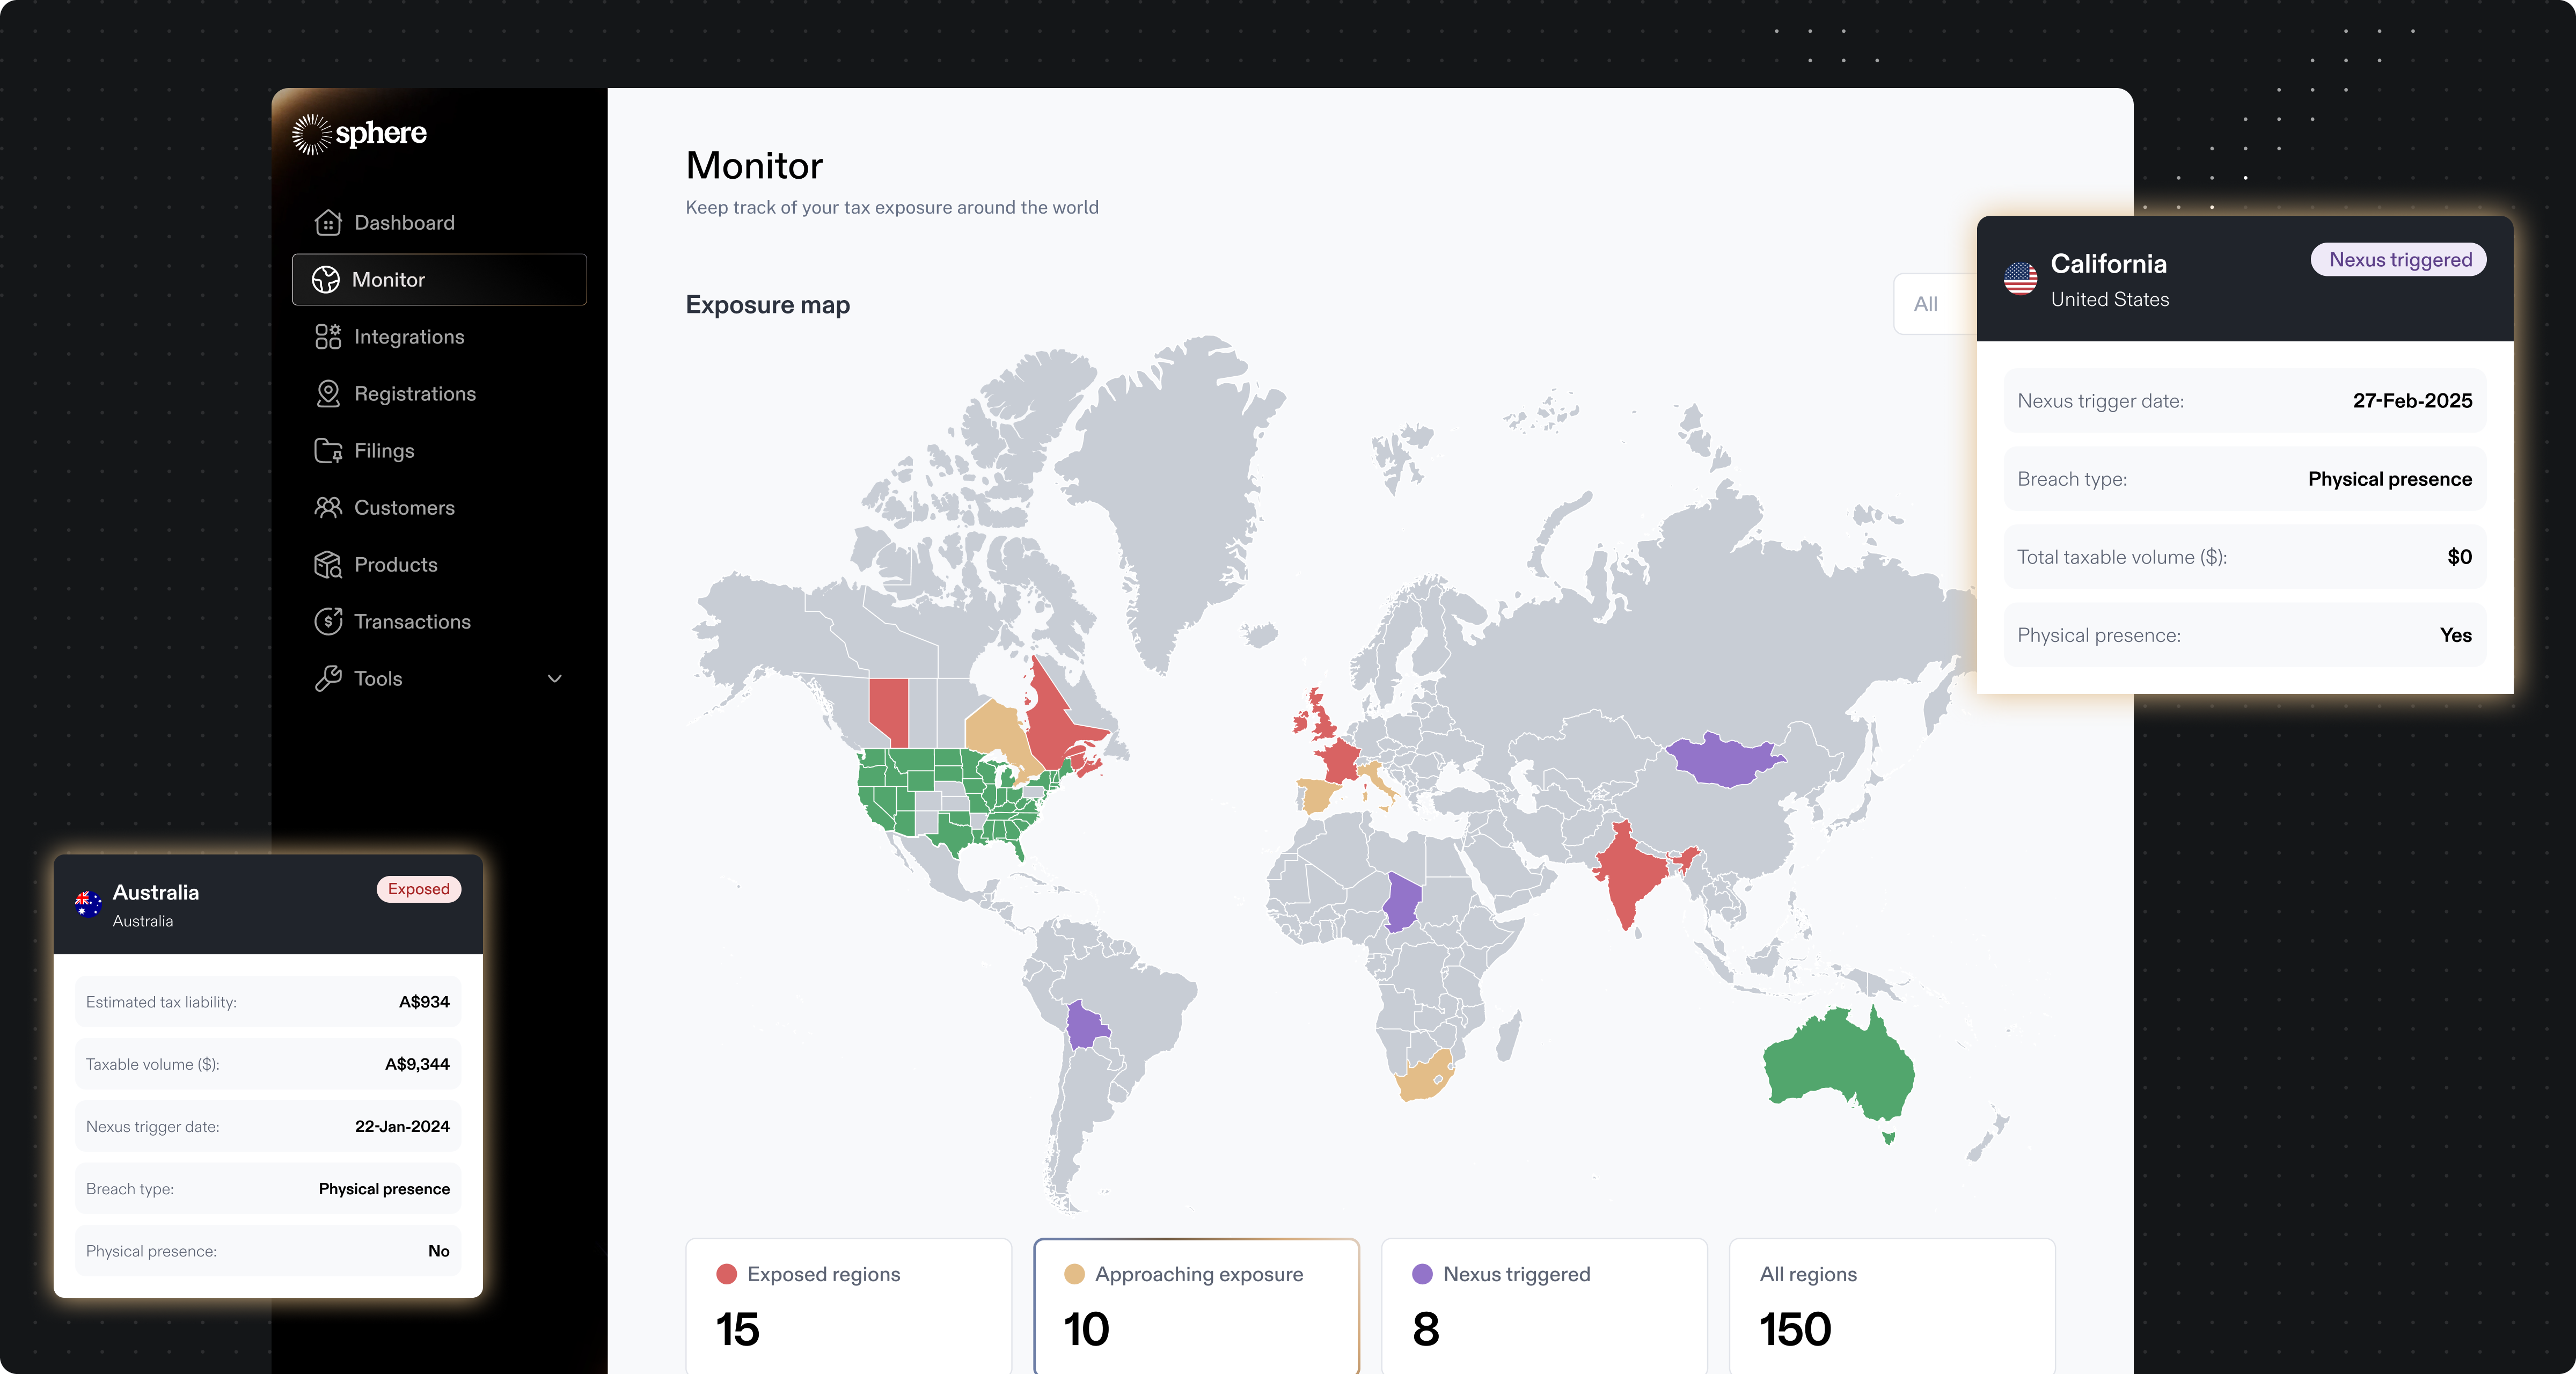
Task: Click the Integrations grid icon
Action: point(328,337)
